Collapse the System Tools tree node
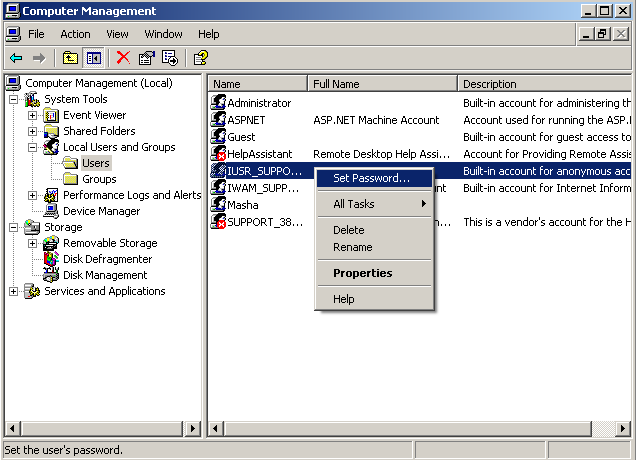636x460 pixels. click(13, 99)
